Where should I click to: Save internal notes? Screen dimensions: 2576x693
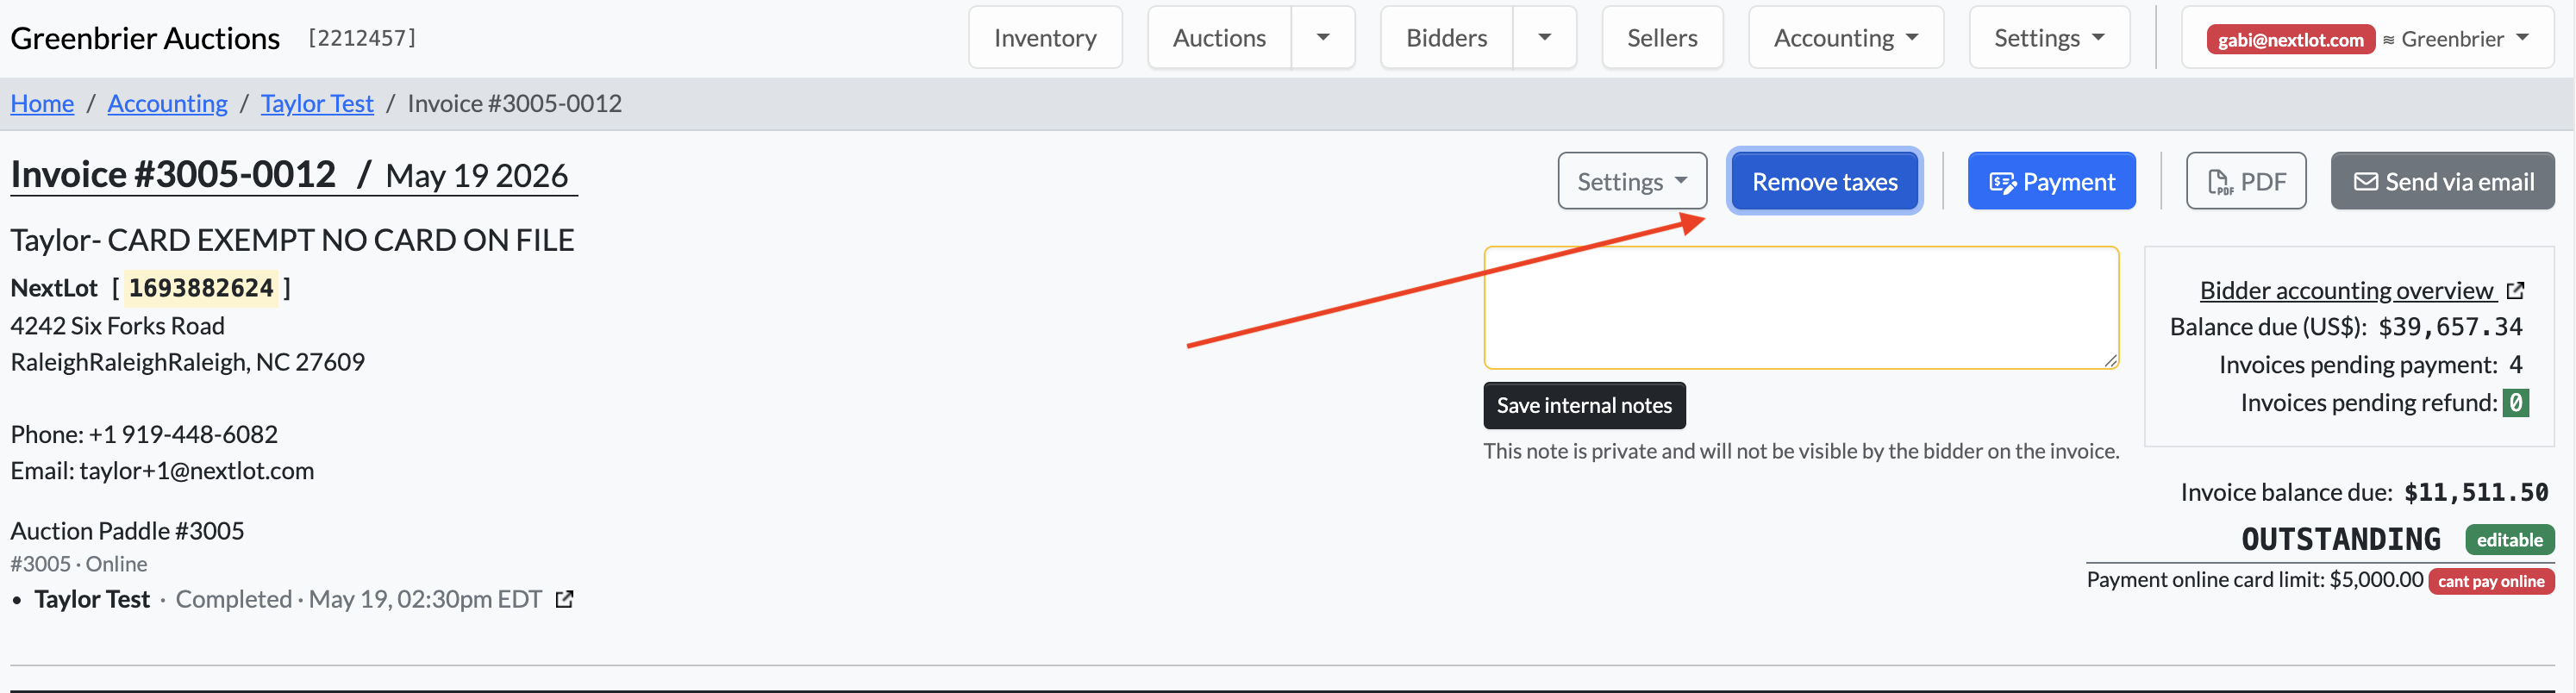[x=1584, y=405]
